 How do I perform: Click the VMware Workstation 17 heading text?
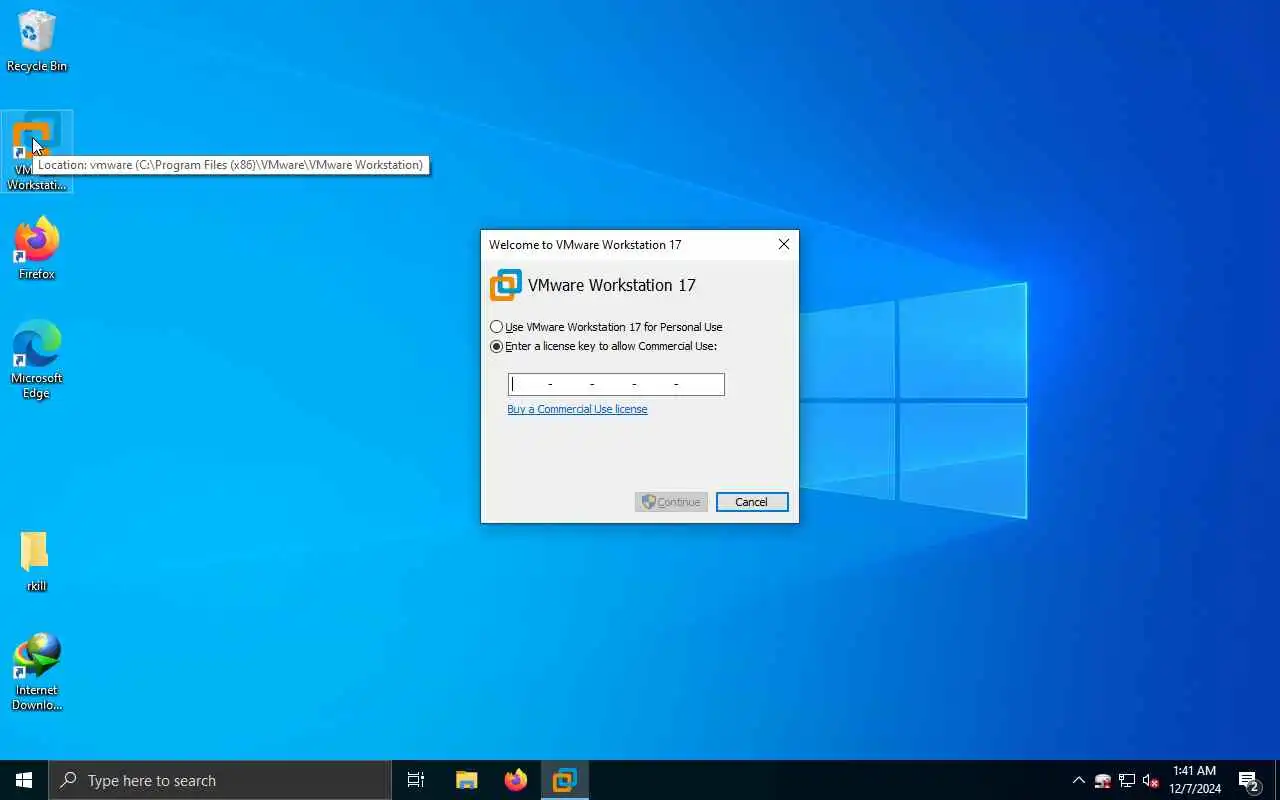[611, 285]
